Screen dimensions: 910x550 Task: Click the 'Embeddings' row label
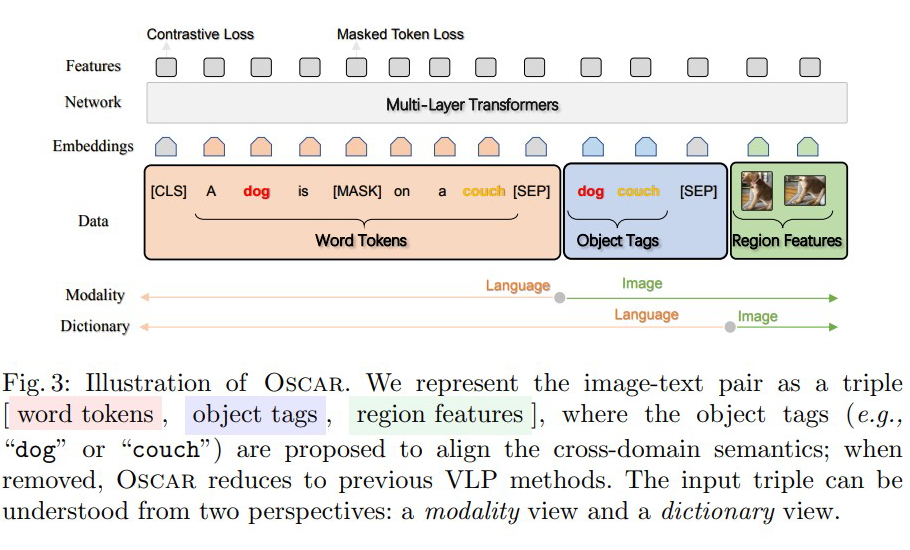[93, 146]
